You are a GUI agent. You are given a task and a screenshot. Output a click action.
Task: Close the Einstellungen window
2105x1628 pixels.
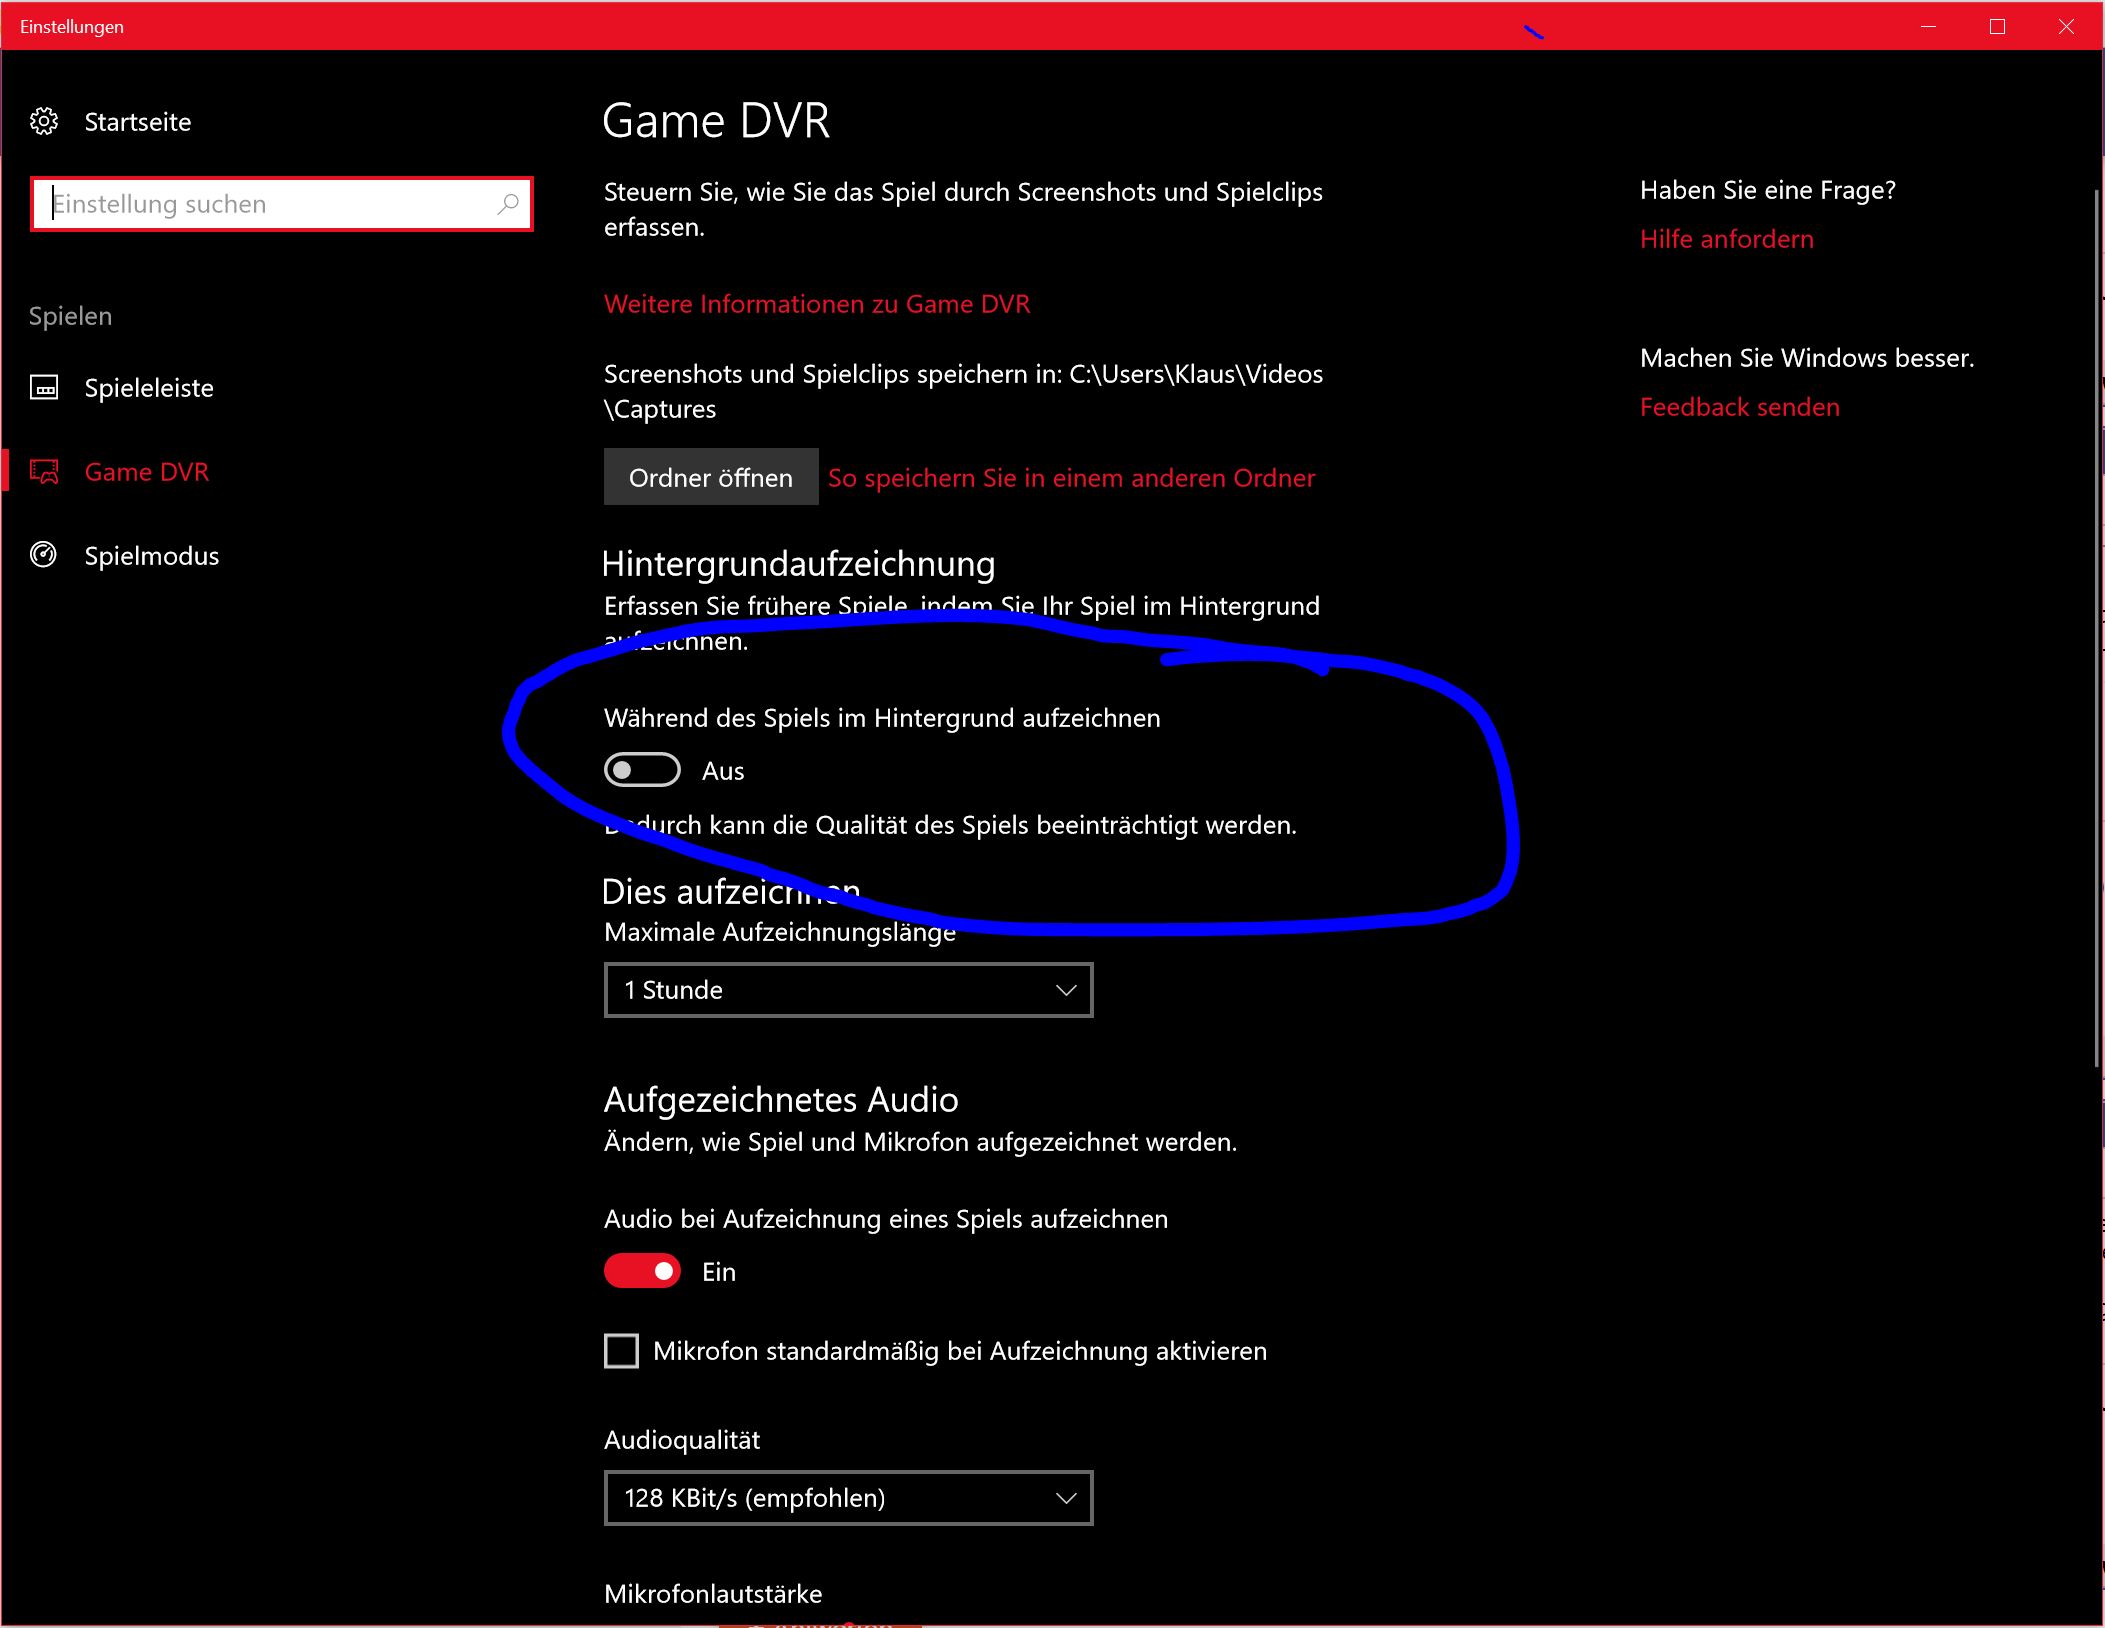[2066, 27]
